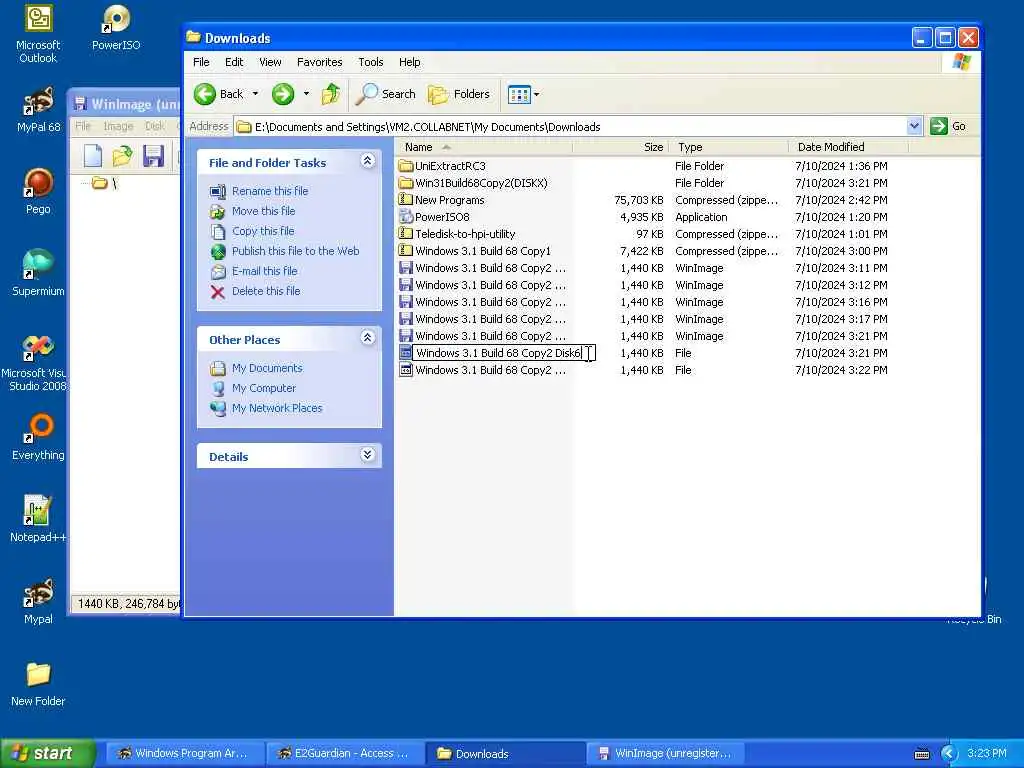Open My Documents from Other Places
1024x768 pixels.
click(267, 368)
